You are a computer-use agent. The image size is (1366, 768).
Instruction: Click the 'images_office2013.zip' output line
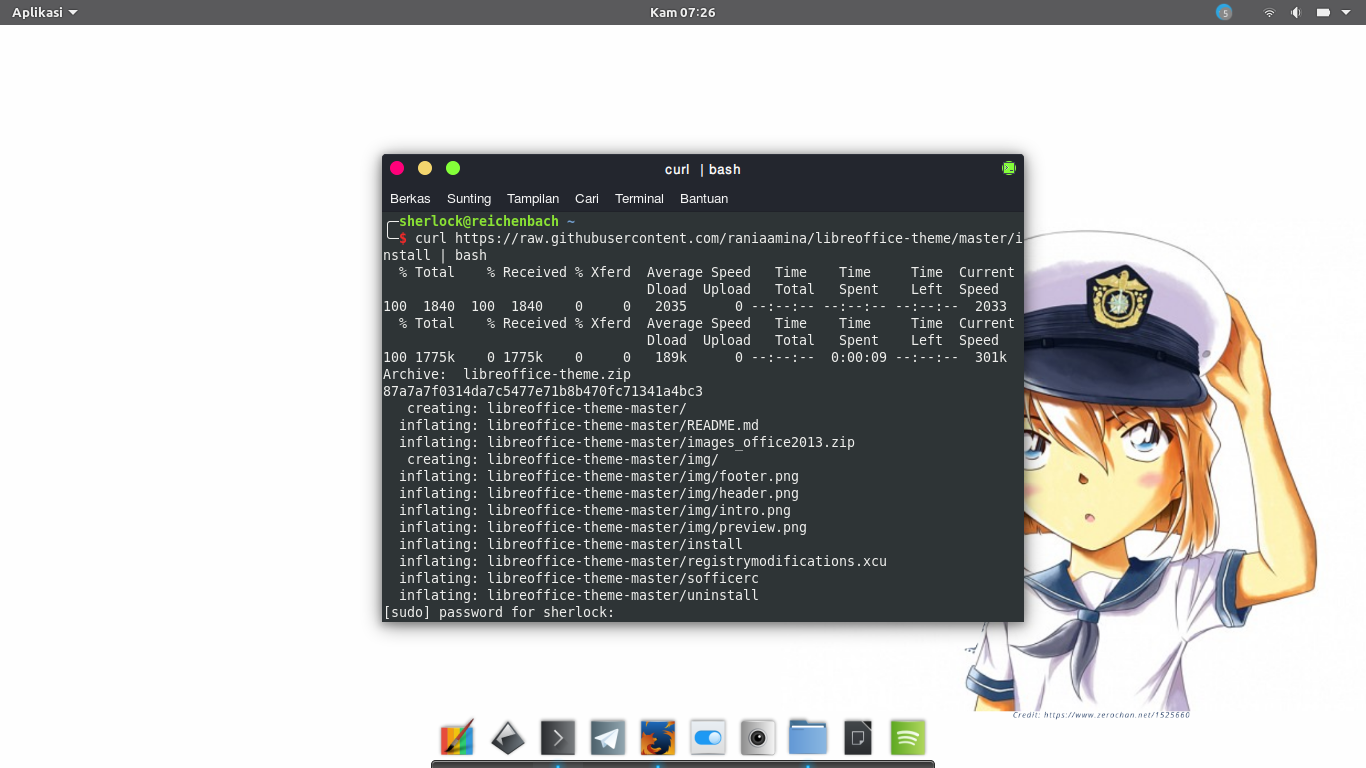click(627, 442)
